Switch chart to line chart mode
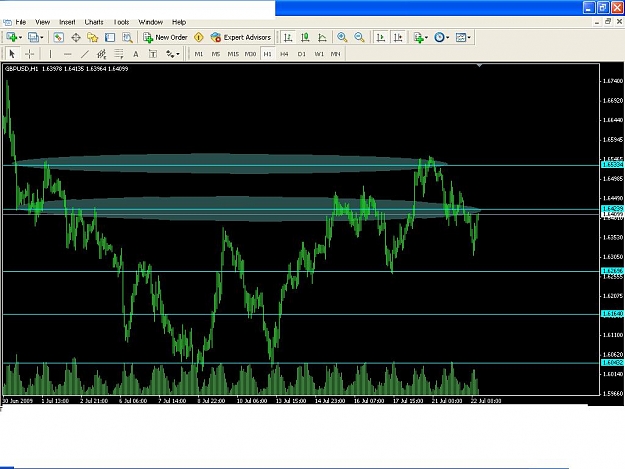Viewport: 625px width, 469px height. point(322,37)
